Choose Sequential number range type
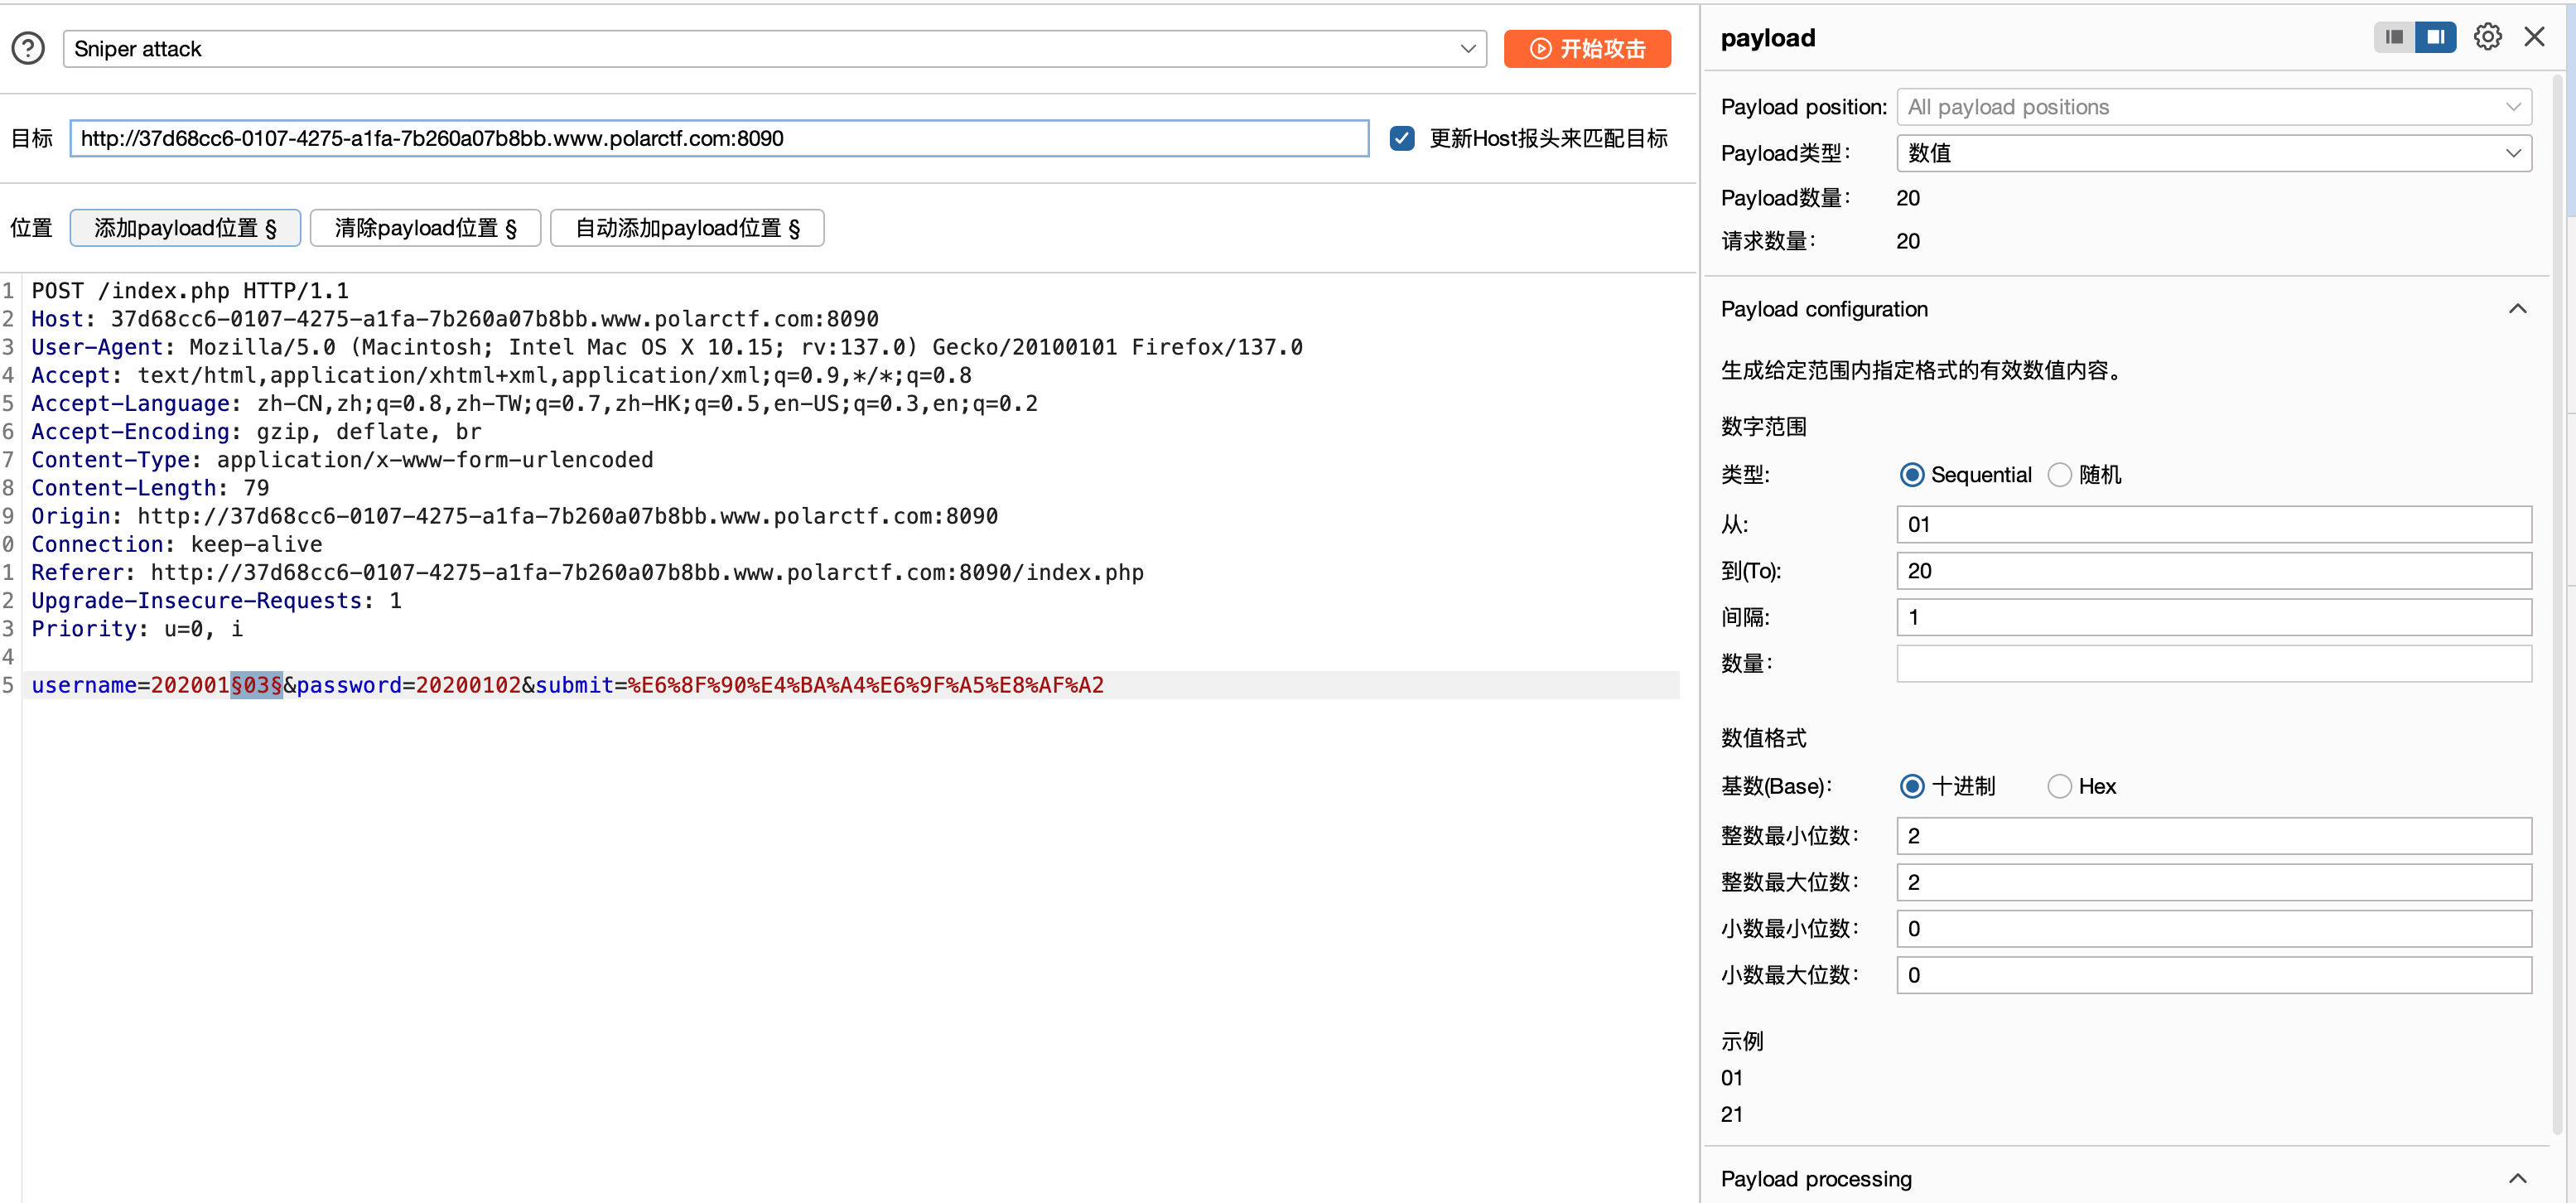This screenshot has height=1203, width=2576. point(1912,475)
